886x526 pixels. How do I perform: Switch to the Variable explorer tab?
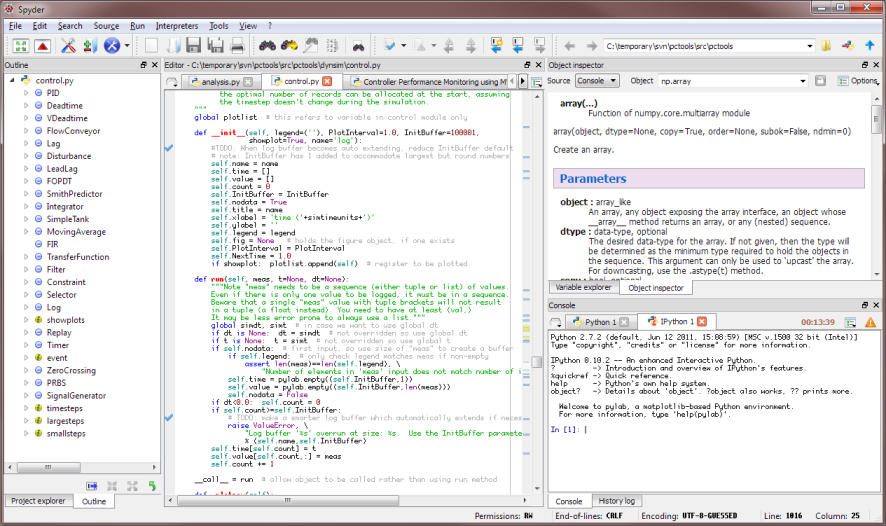point(582,287)
